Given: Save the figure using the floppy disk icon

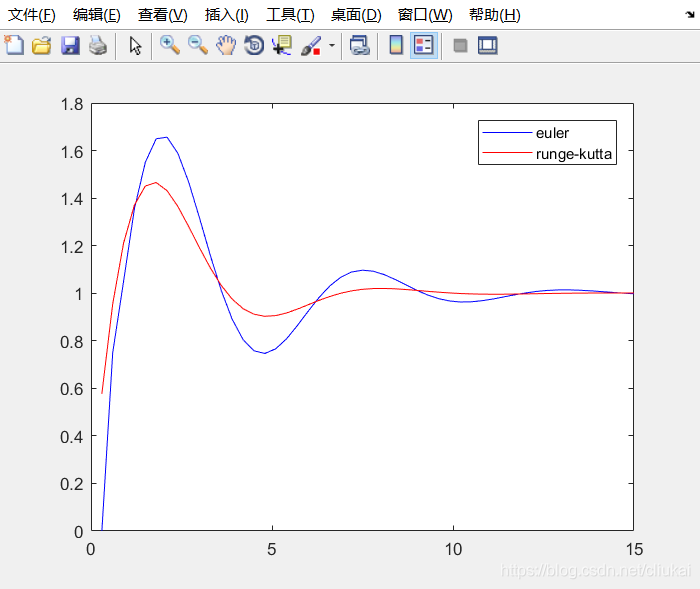Looking at the screenshot, I should (70, 46).
